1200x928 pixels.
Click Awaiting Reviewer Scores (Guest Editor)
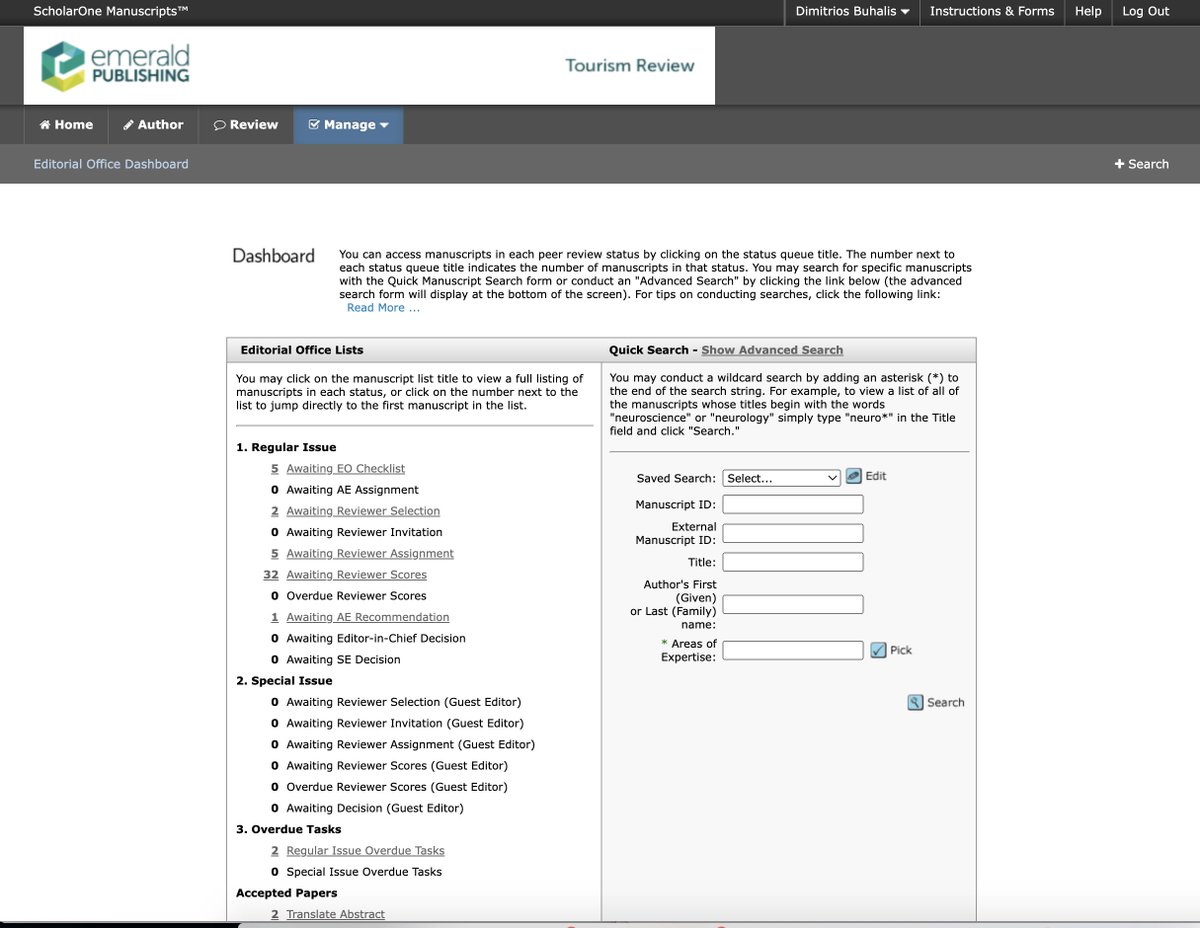397,766
